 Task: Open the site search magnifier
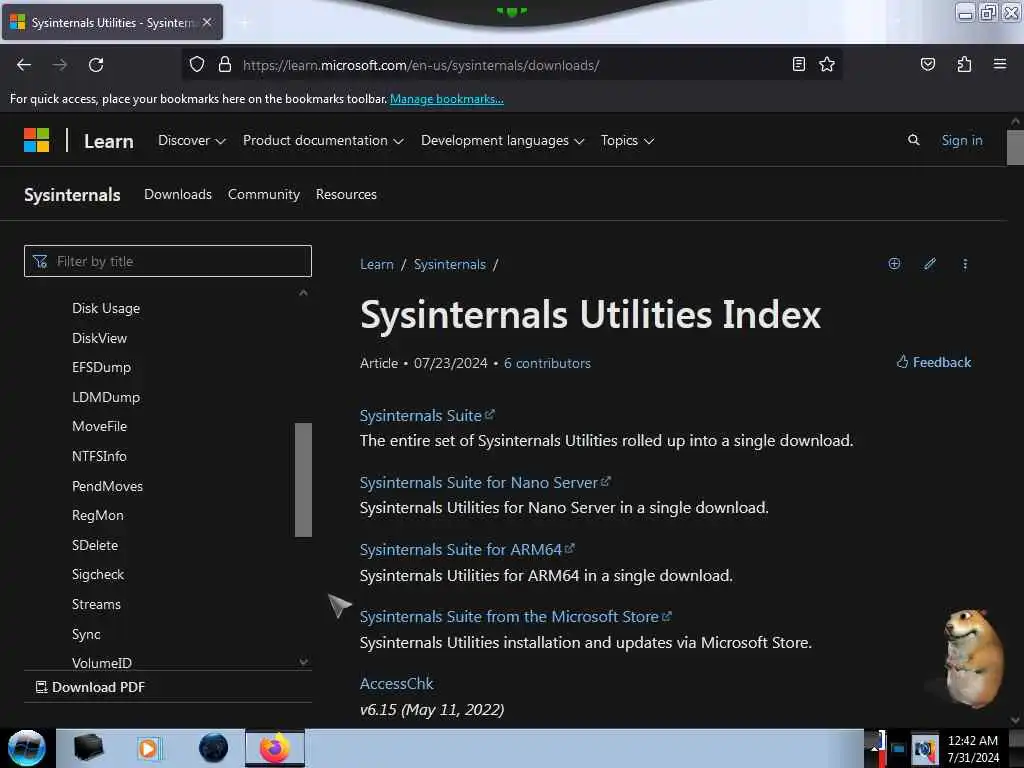pyautogui.click(x=914, y=140)
